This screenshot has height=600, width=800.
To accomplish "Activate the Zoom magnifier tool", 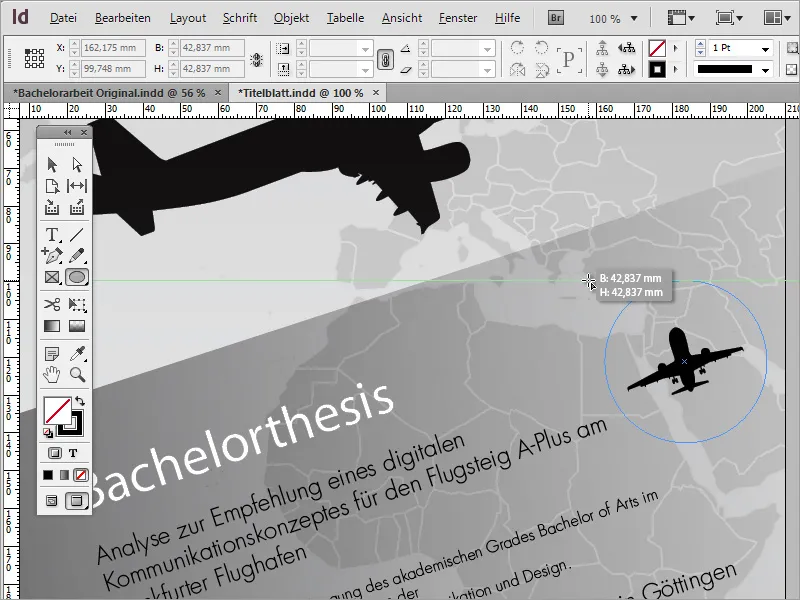I will tap(78, 374).
